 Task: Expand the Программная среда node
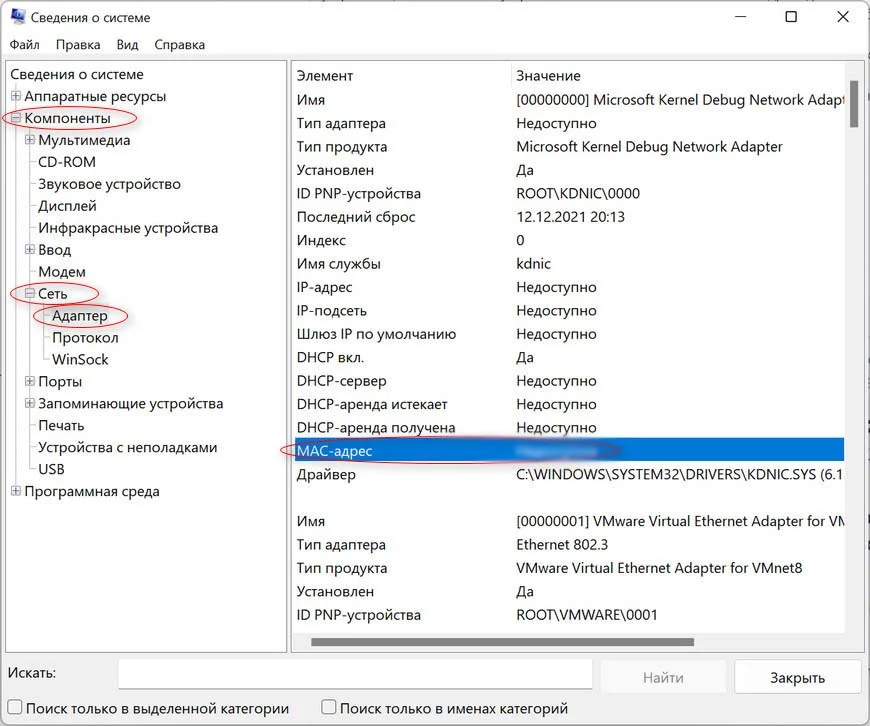point(16,492)
